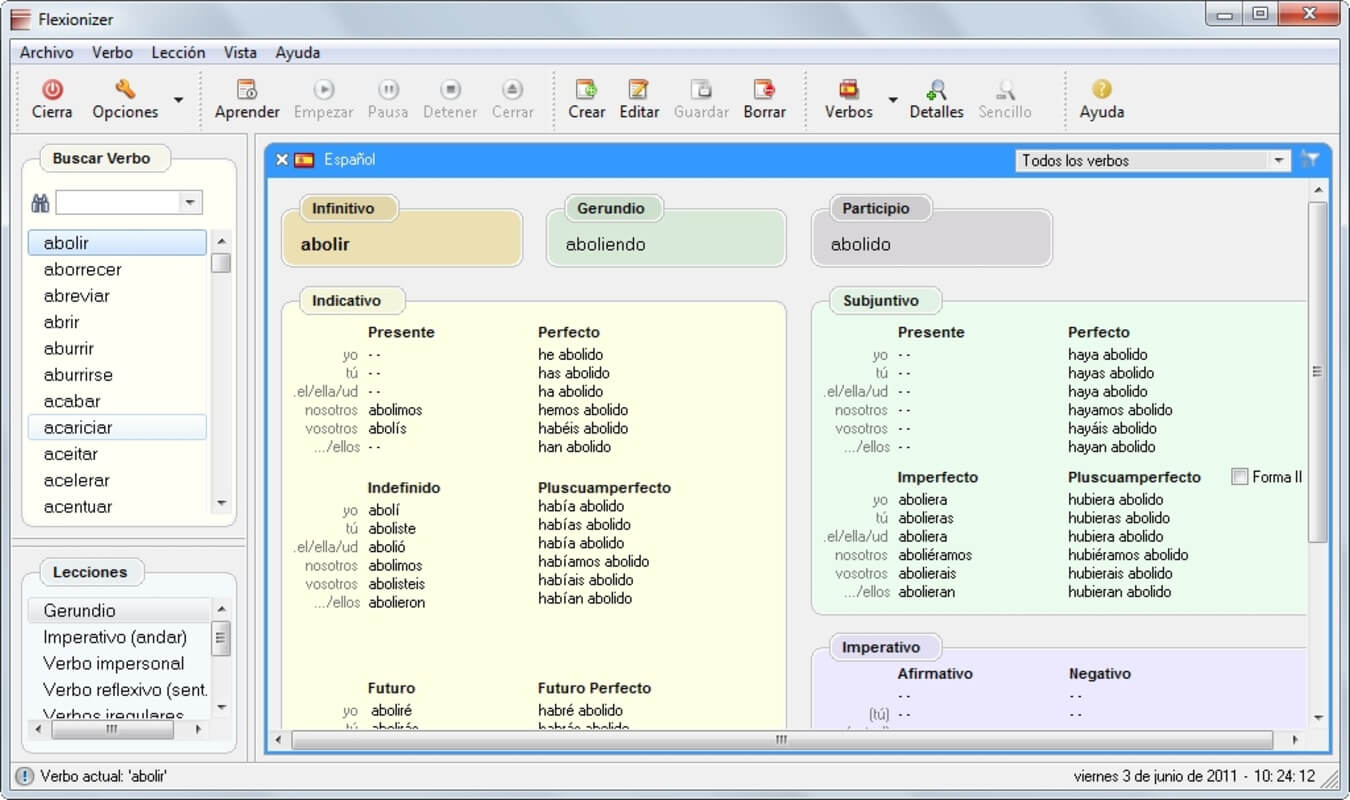1350x800 pixels.
Task: Start Aprender learning mode
Action: (x=247, y=90)
